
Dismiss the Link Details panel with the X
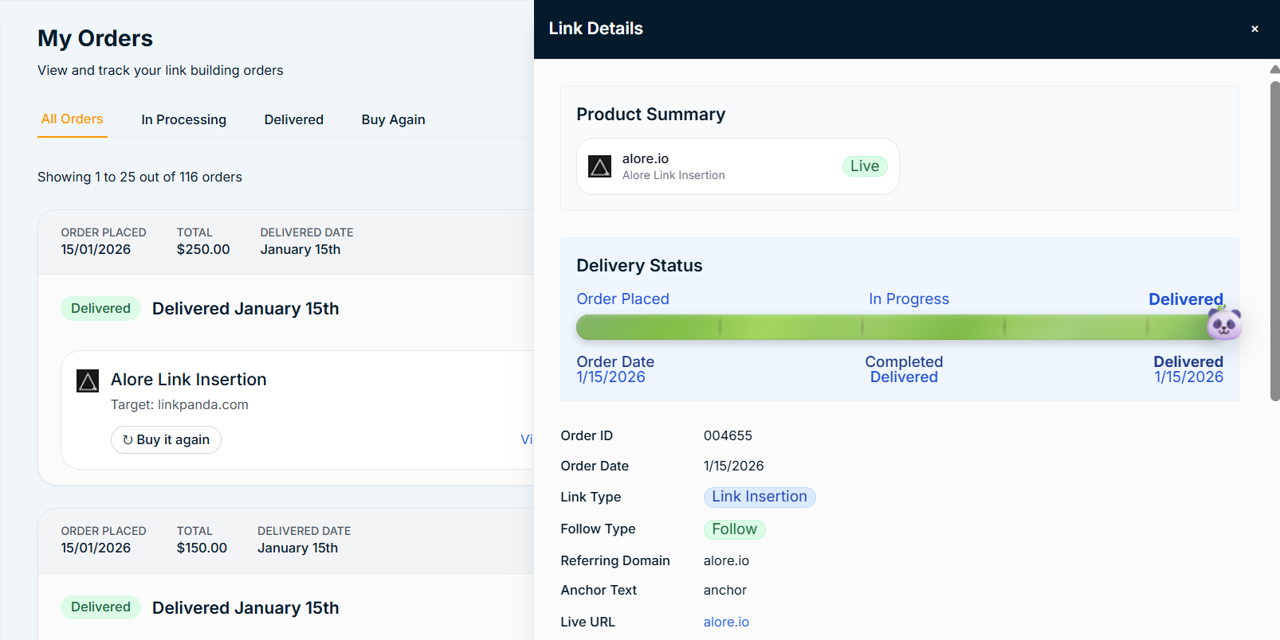pos(1254,29)
